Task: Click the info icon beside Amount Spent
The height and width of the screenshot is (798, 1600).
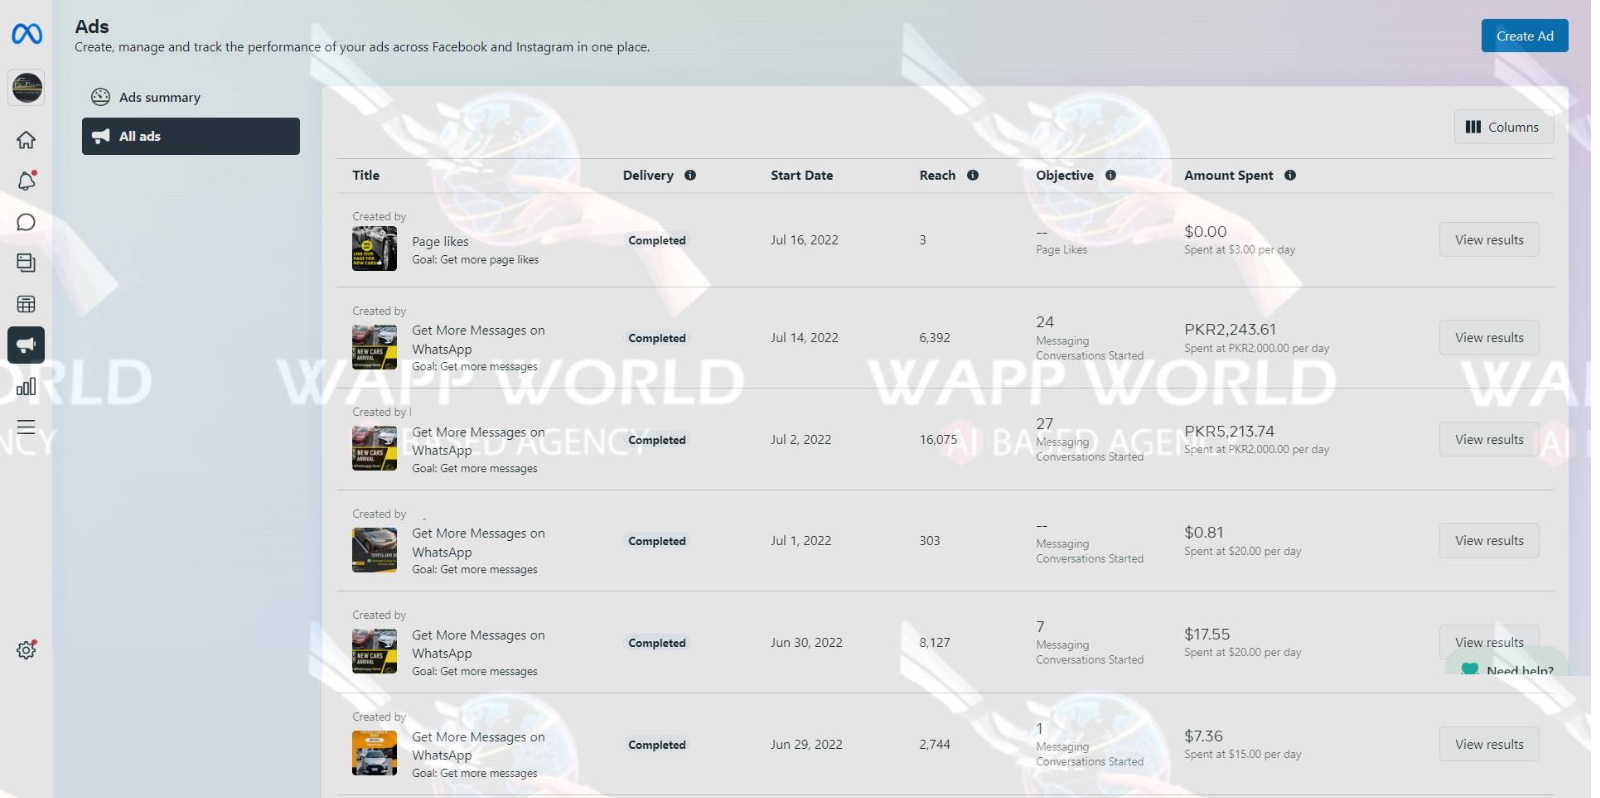Action: [x=1290, y=175]
